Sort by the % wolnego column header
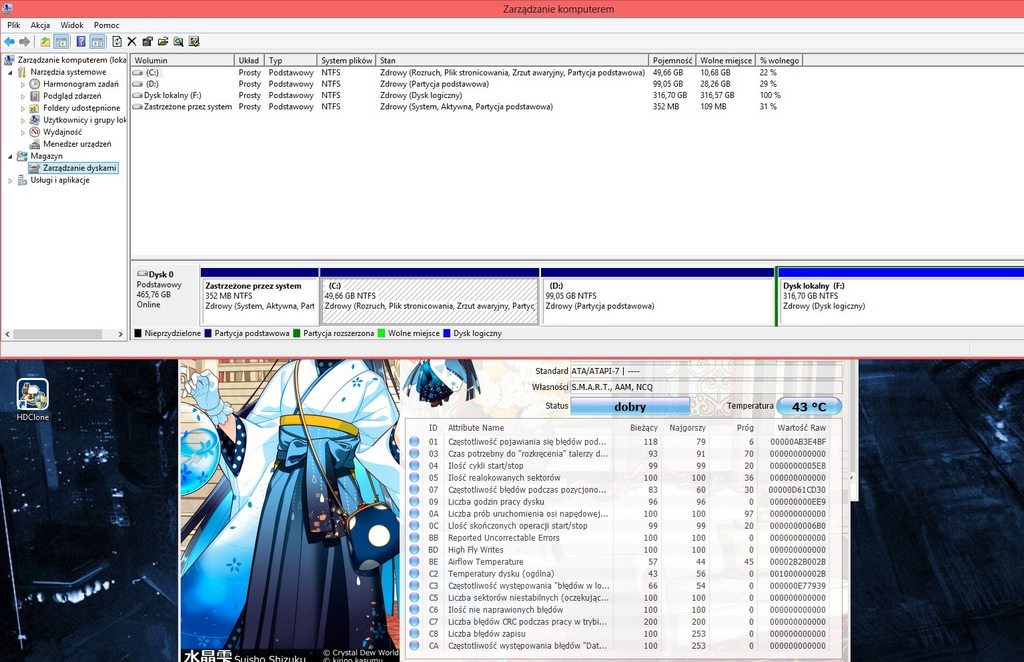Viewport: 1024px width, 662px height. click(x=779, y=60)
